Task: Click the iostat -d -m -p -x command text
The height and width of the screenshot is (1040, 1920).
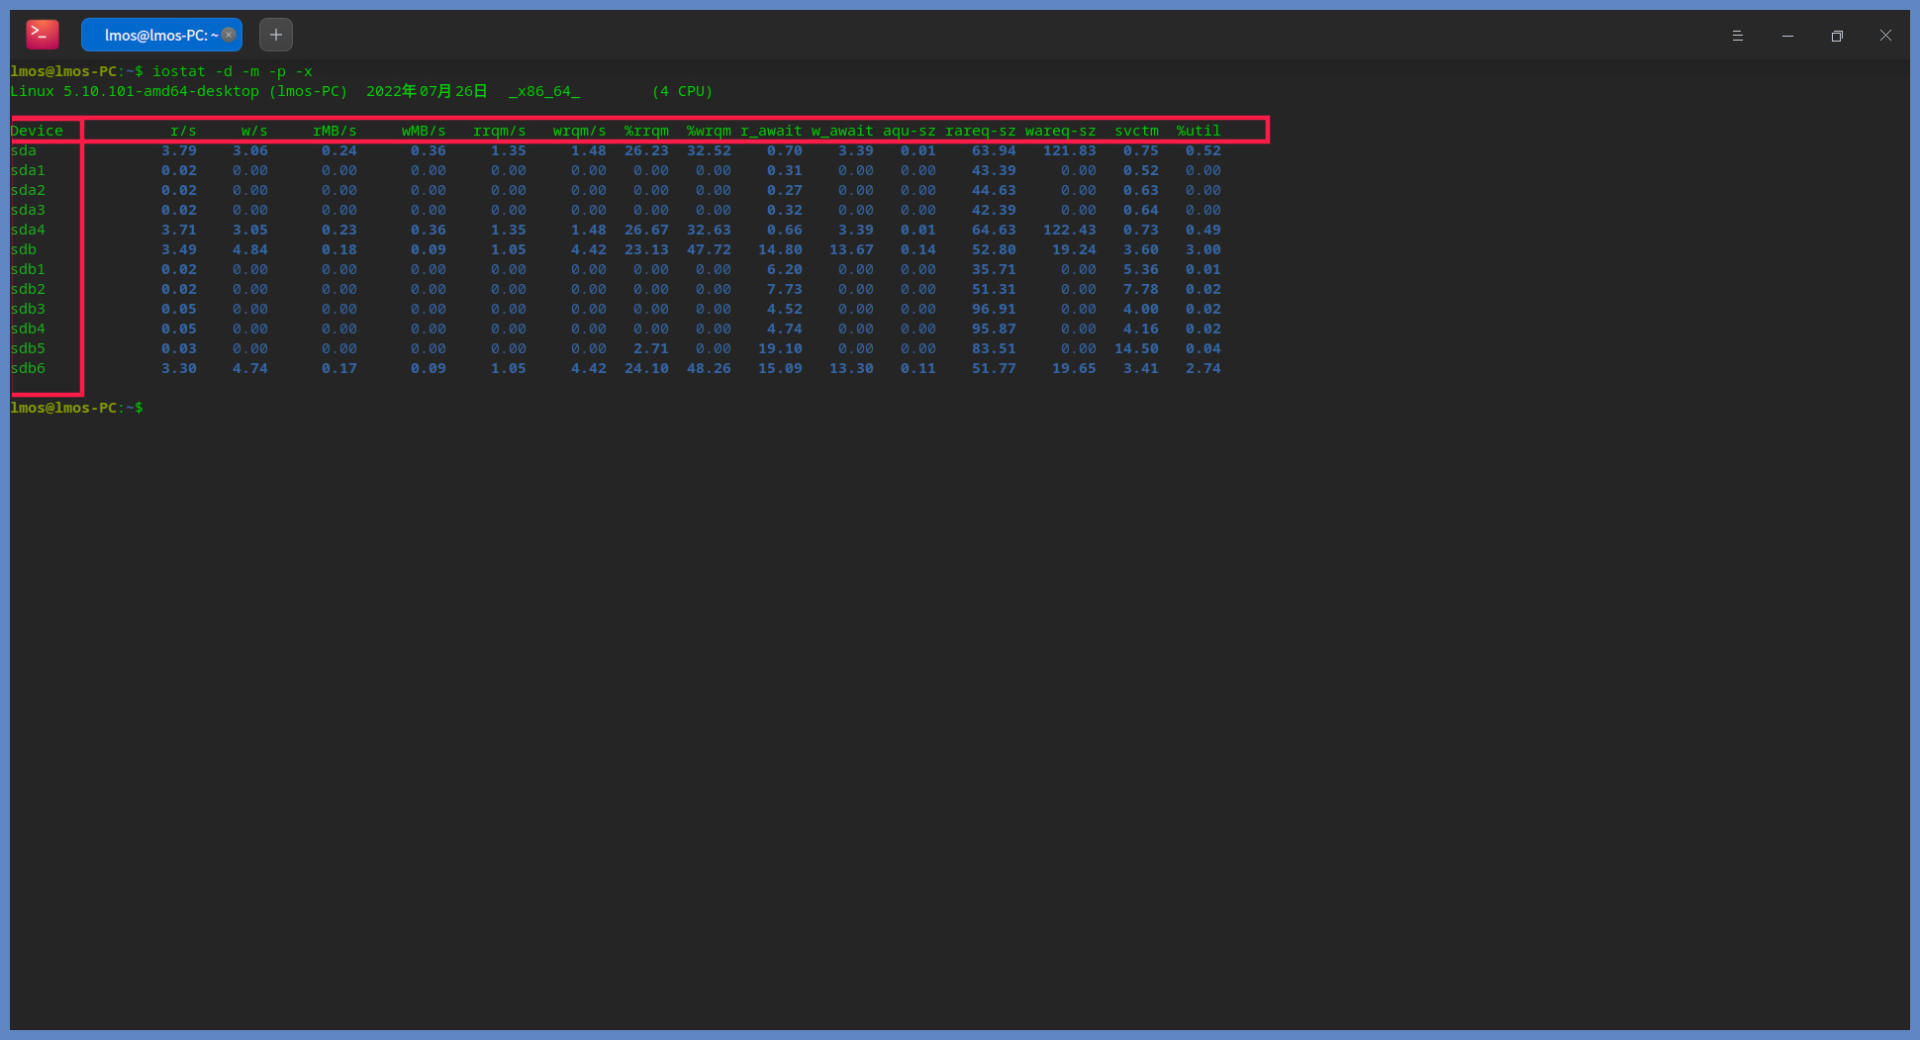Action: 232,71
